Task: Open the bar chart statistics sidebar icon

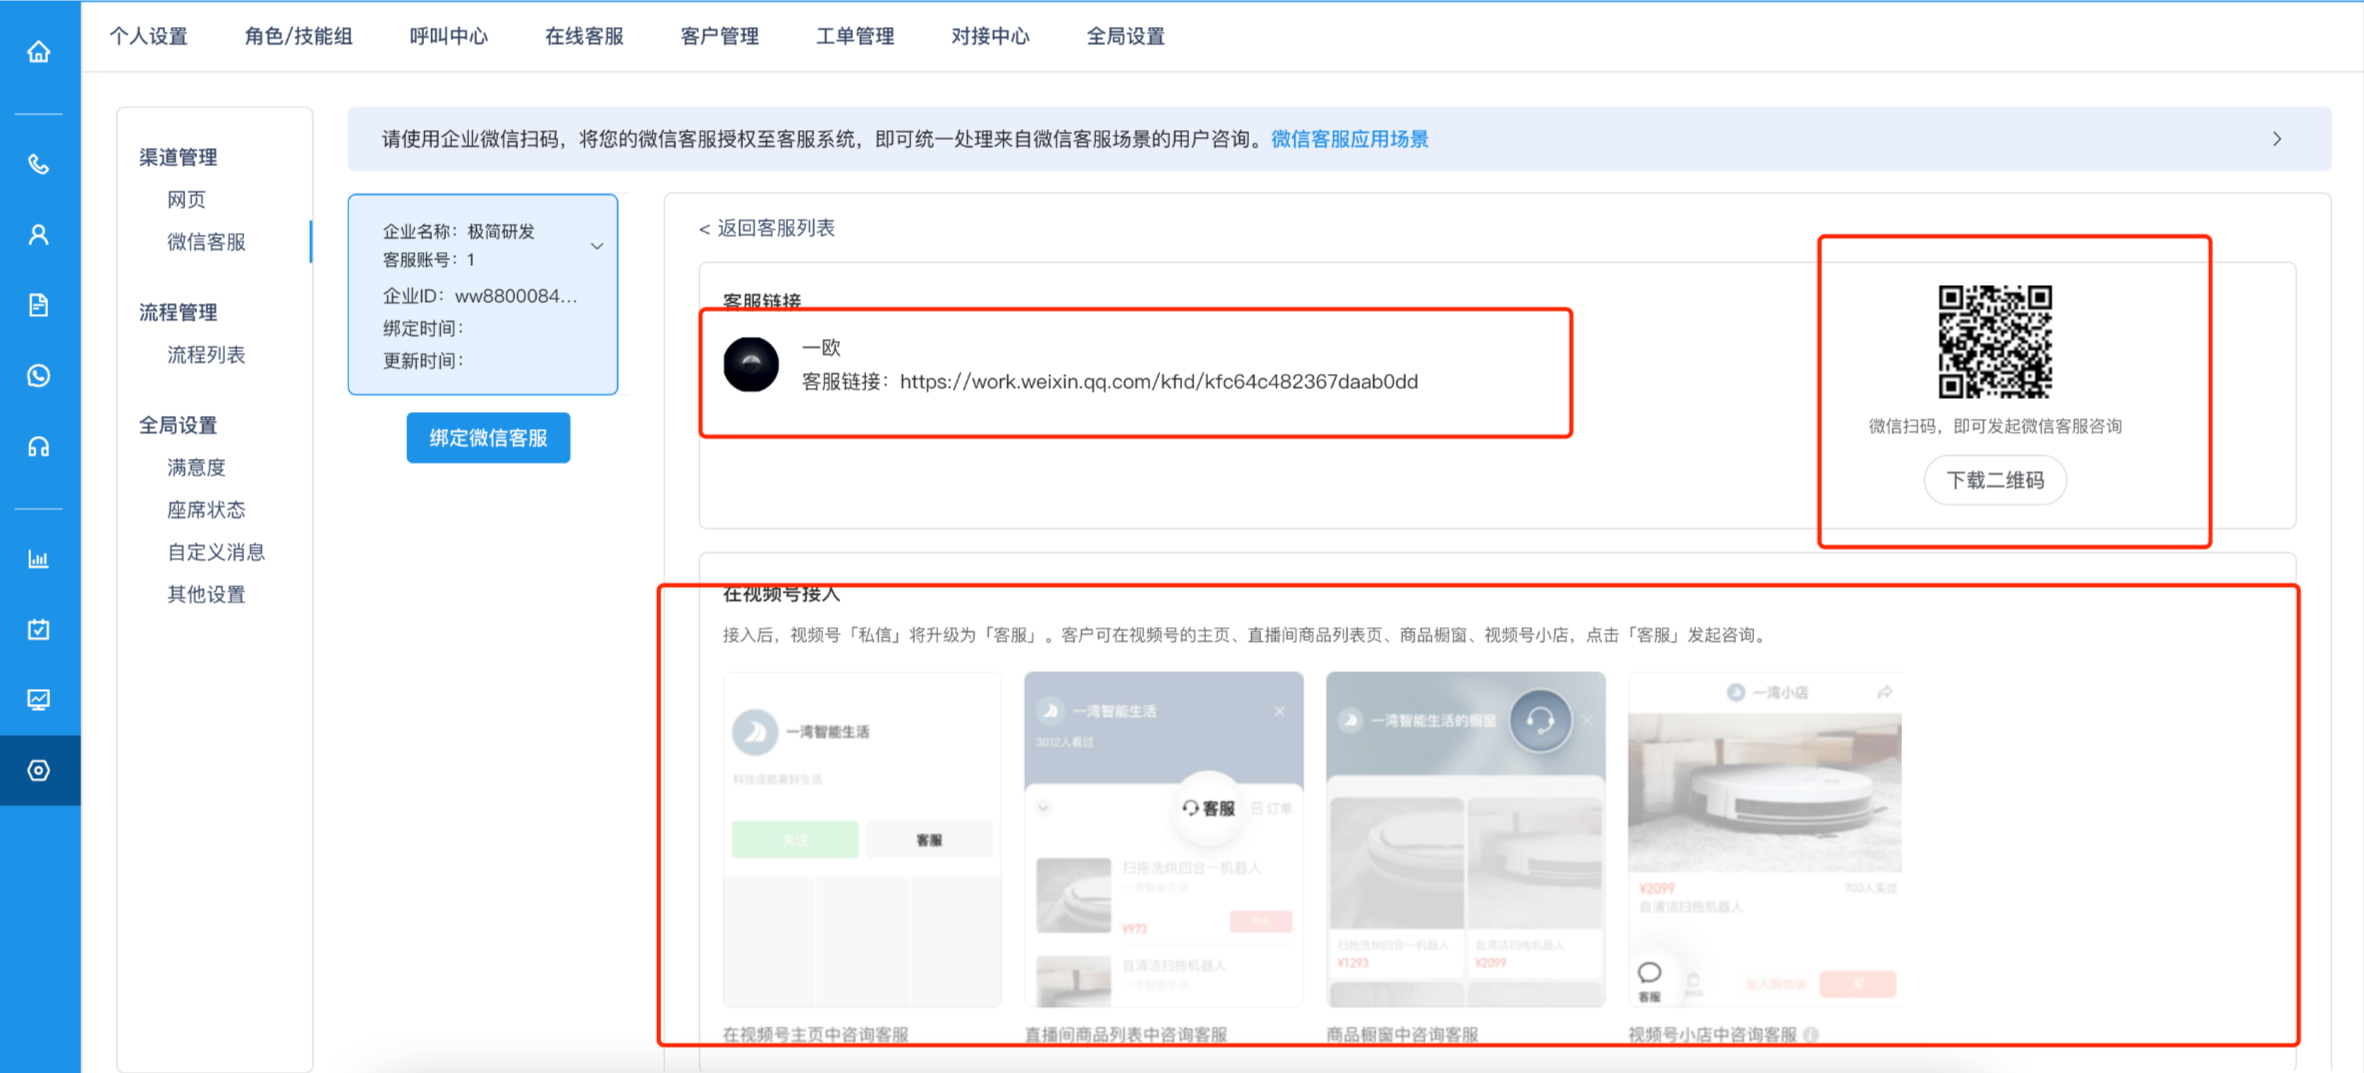Action: tap(39, 559)
